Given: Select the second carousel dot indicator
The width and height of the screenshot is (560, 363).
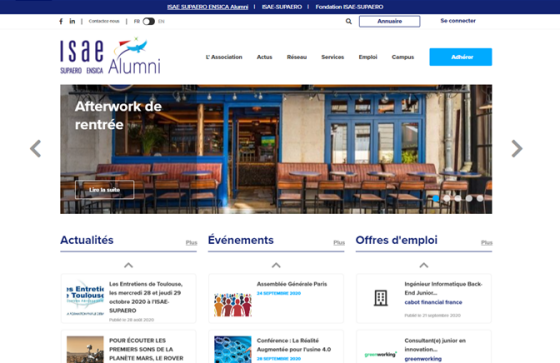Looking at the screenshot, I should pos(446,198).
